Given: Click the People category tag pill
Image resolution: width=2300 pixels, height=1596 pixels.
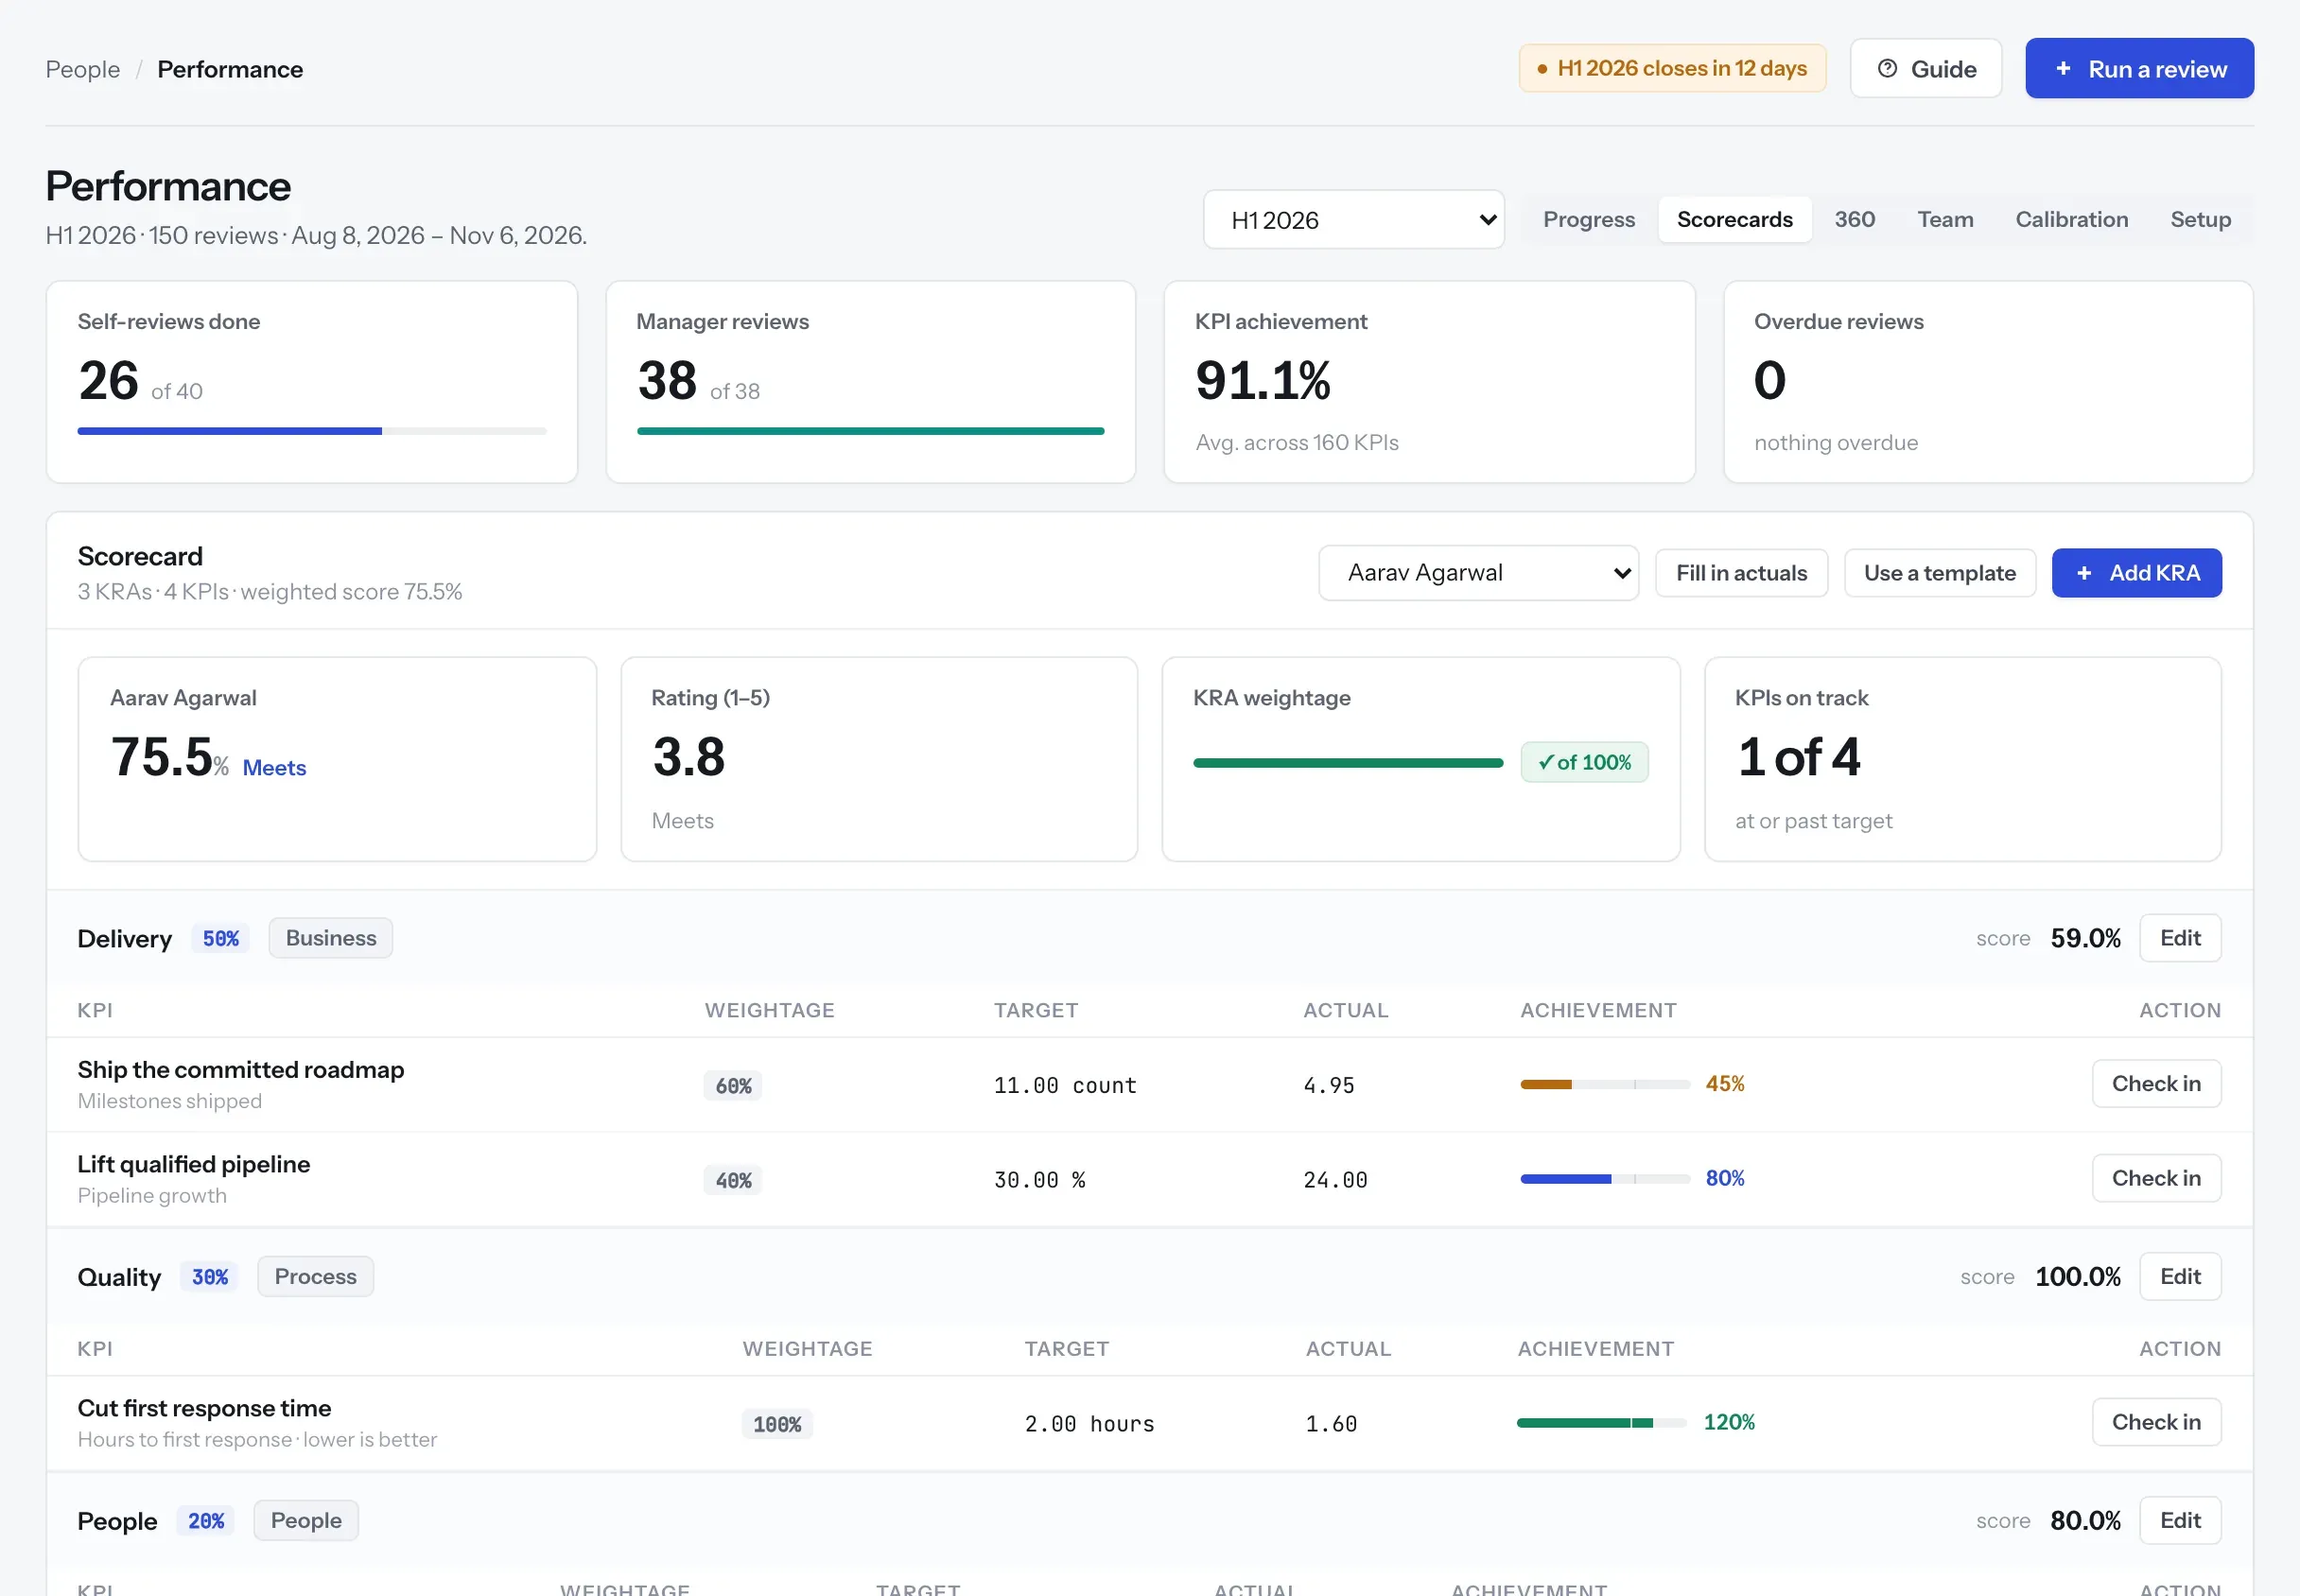Looking at the screenshot, I should (306, 1520).
